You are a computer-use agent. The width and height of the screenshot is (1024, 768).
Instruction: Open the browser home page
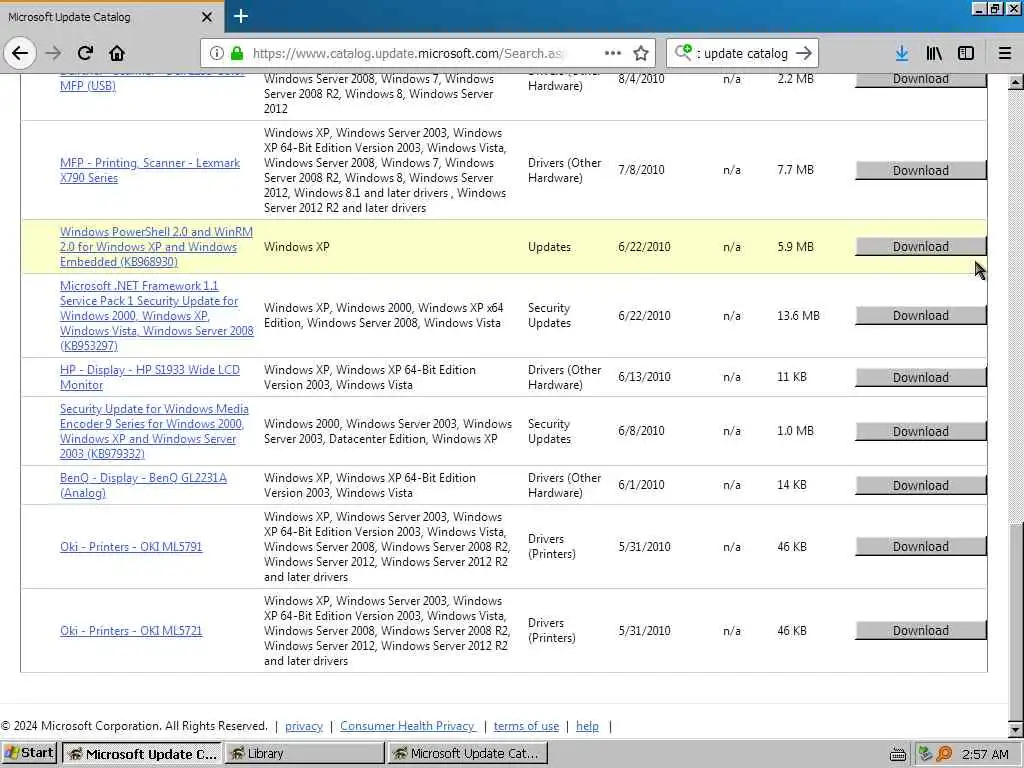click(117, 53)
